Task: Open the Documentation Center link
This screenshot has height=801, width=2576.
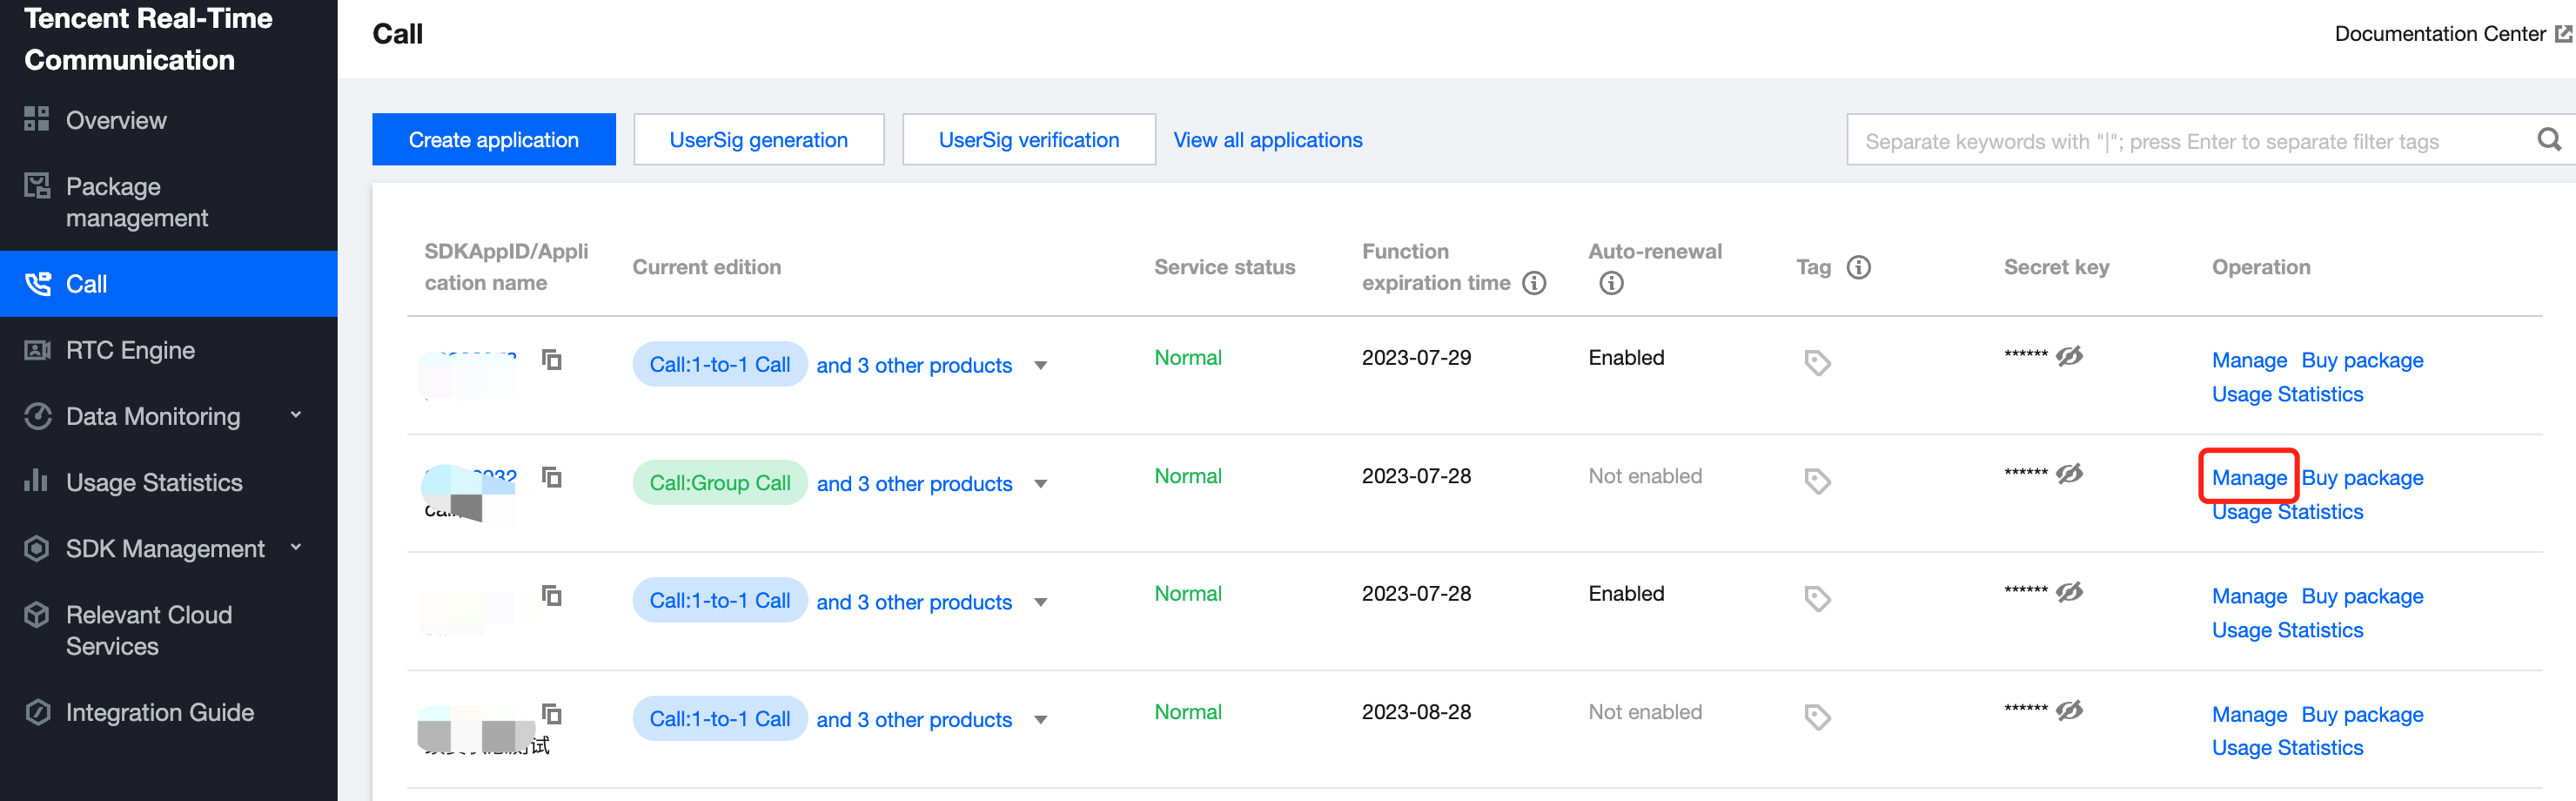Action: click(x=2452, y=34)
